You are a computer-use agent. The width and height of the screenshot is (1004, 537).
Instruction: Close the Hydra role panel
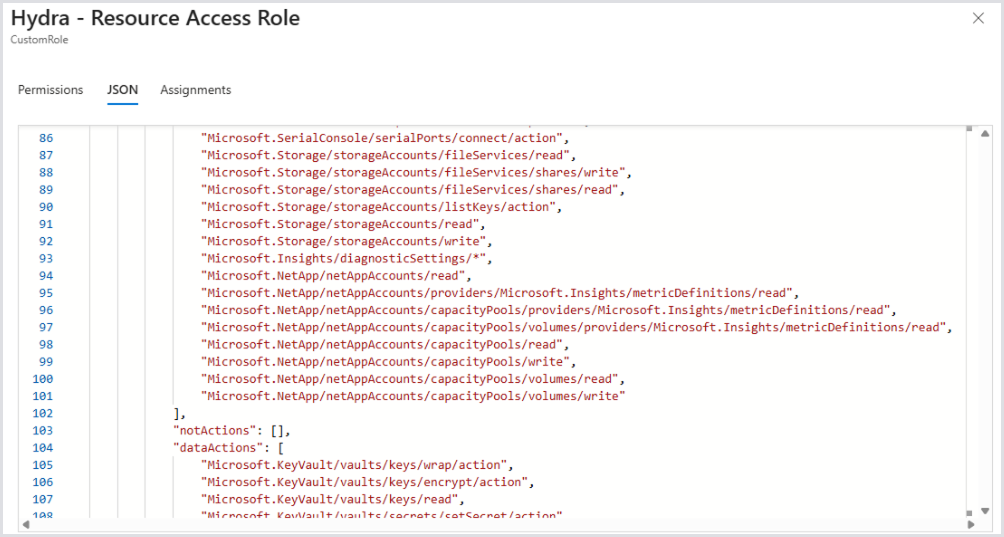(978, 19)
